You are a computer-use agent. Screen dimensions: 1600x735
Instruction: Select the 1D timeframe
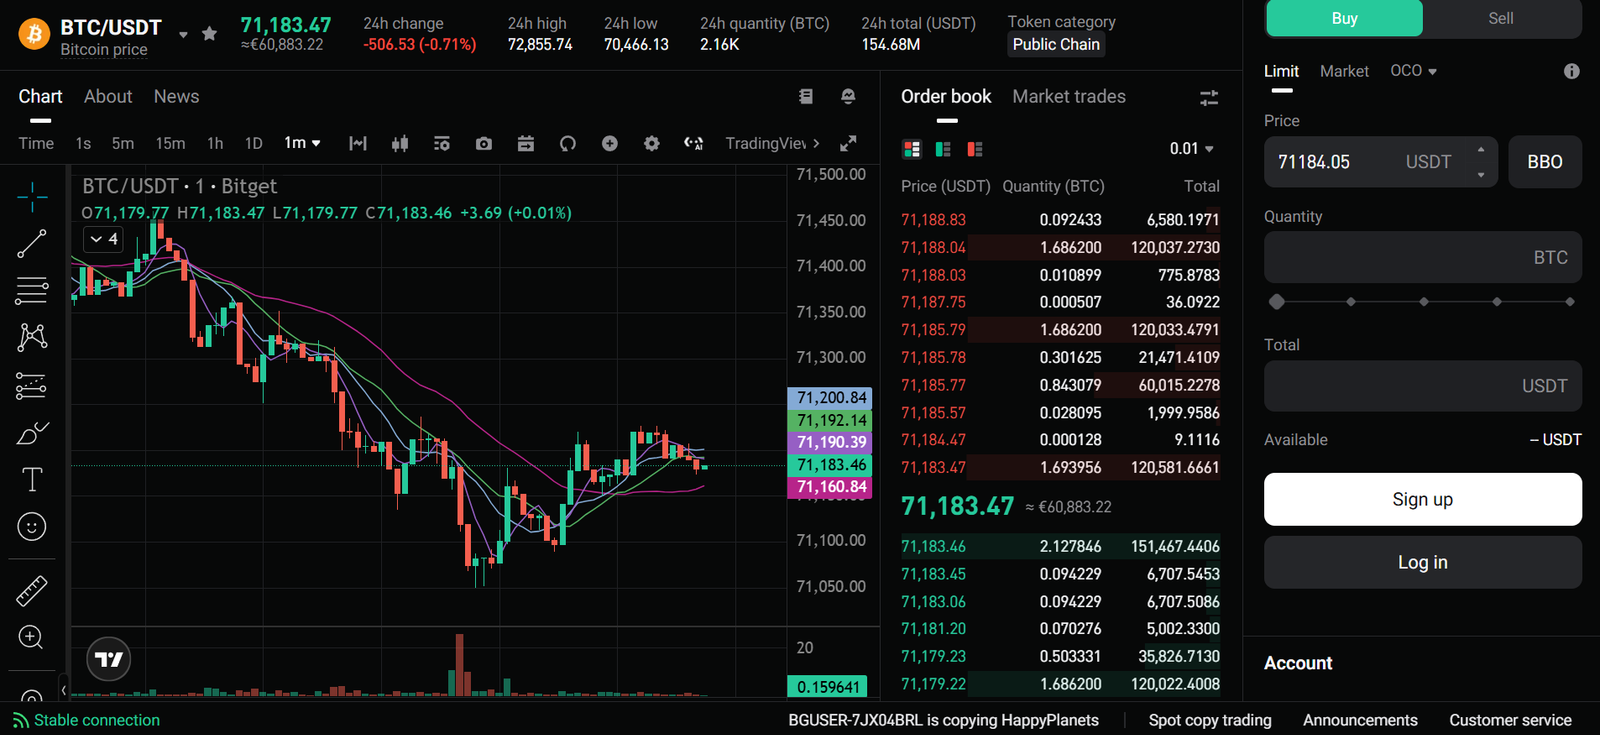click(x=254, y=143)
